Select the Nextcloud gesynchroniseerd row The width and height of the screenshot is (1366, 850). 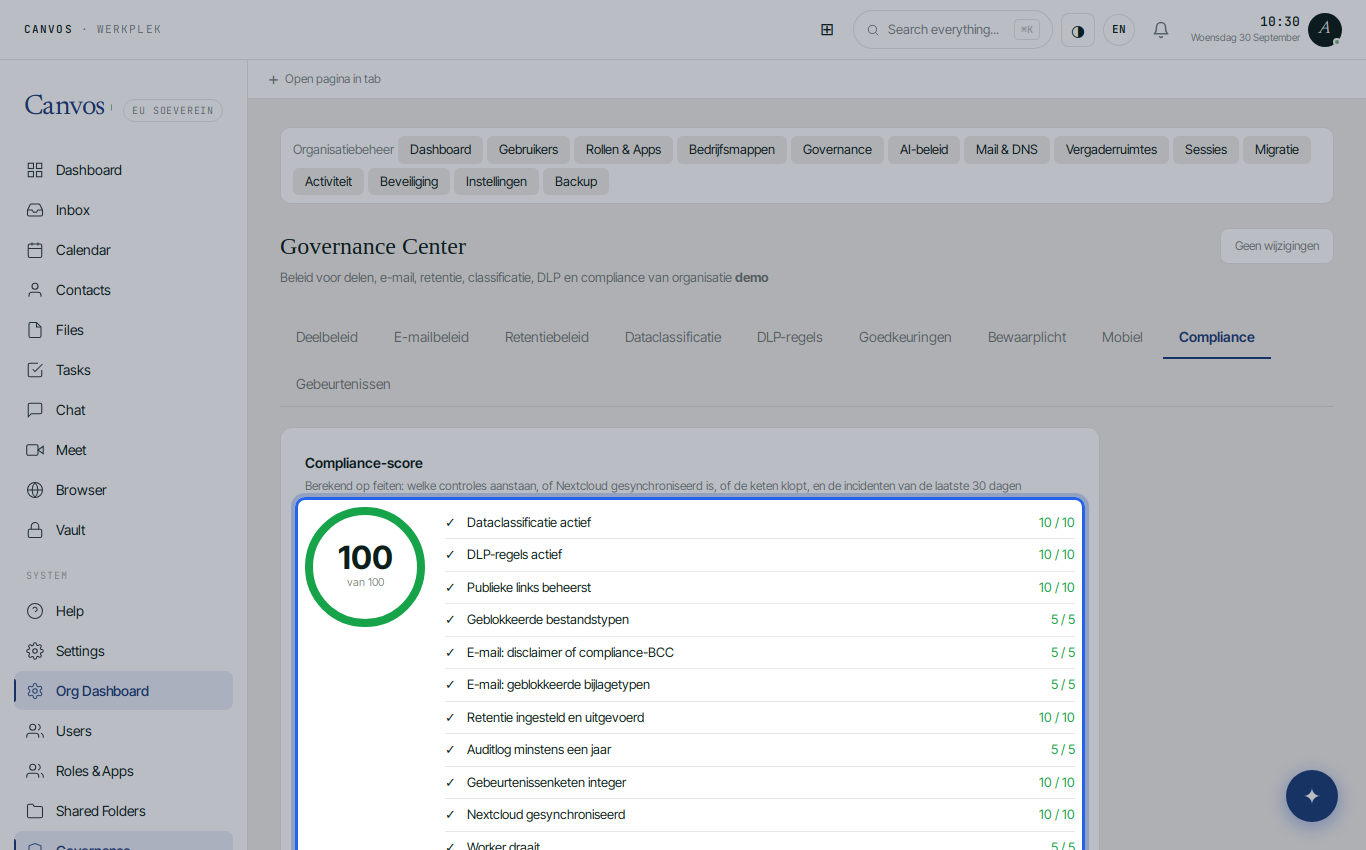click(x=760, y=815)
